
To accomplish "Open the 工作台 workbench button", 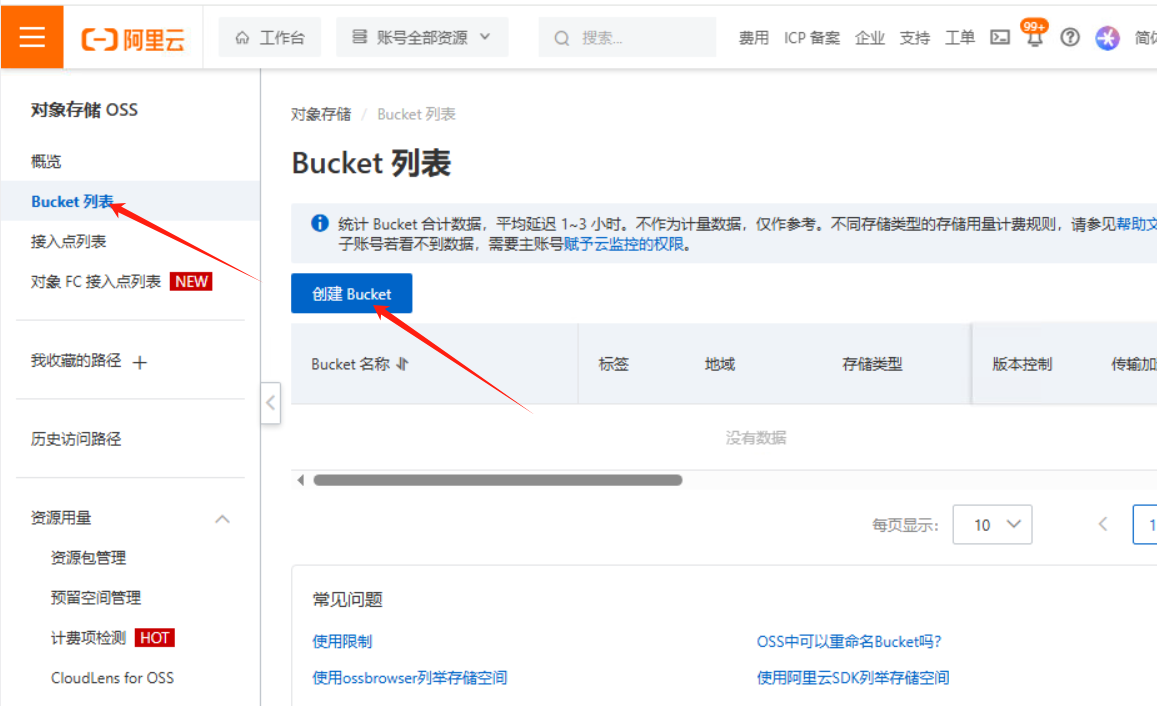I will point(270,37).
